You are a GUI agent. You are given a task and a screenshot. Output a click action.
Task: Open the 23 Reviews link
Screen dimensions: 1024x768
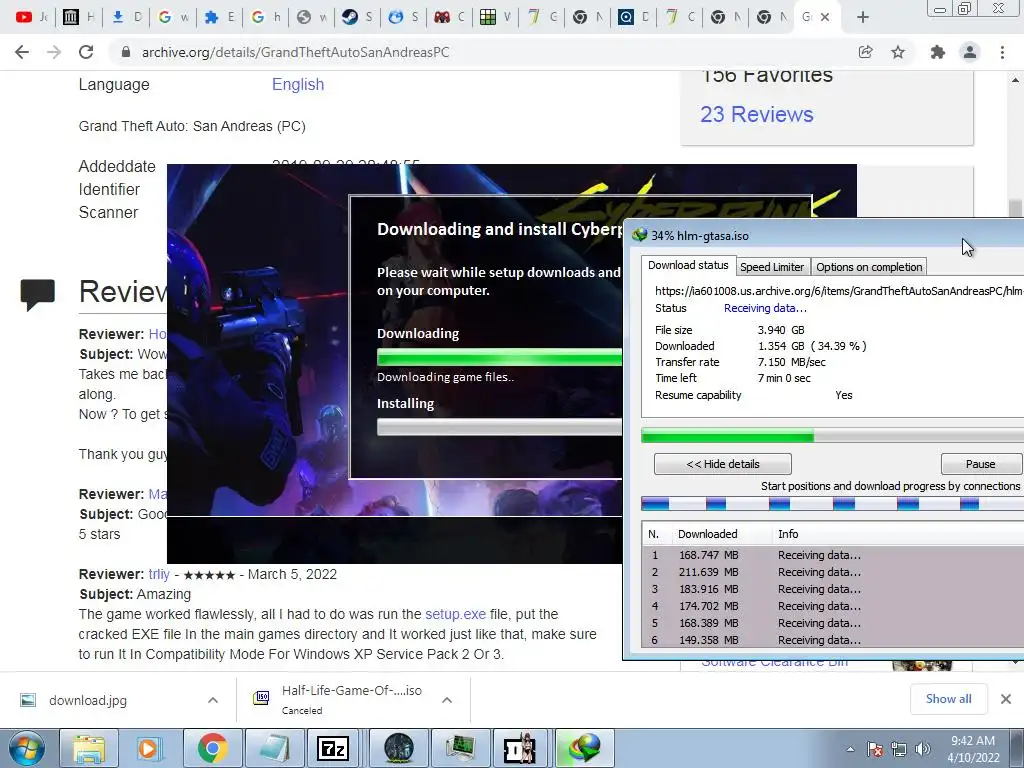(x=757, y=114)
